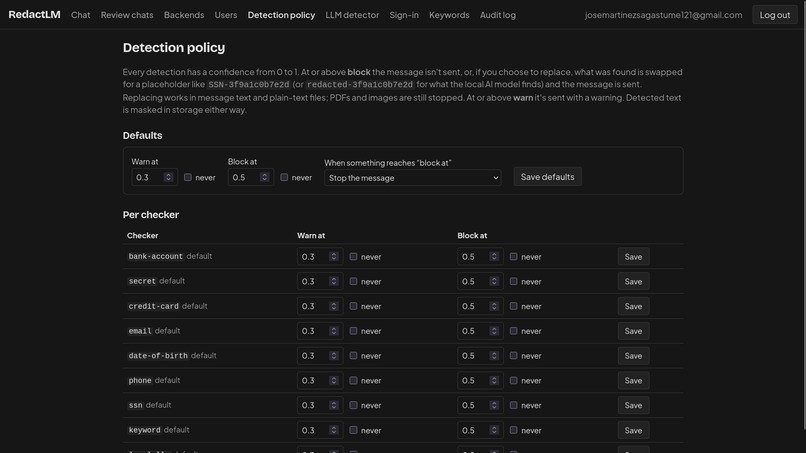Tick keyword Warn at never checkbox
The width and height of the screenshot is (806, 453).
coord(353,430)
